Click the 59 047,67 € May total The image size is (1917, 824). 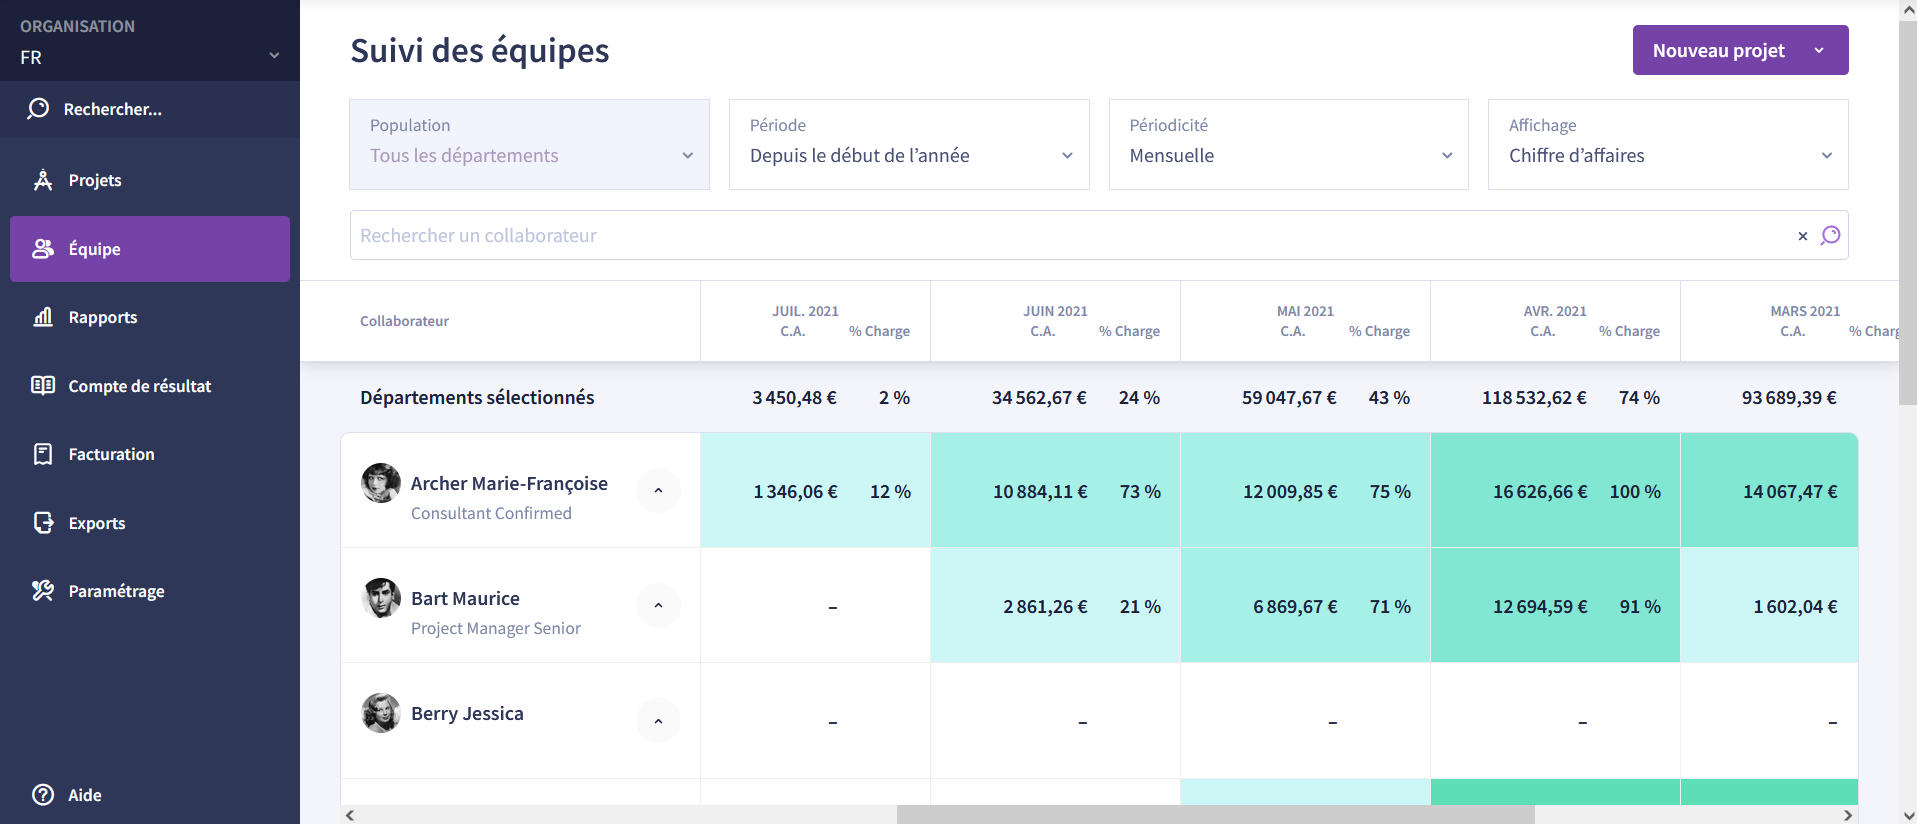click(x=1289, y=397)
